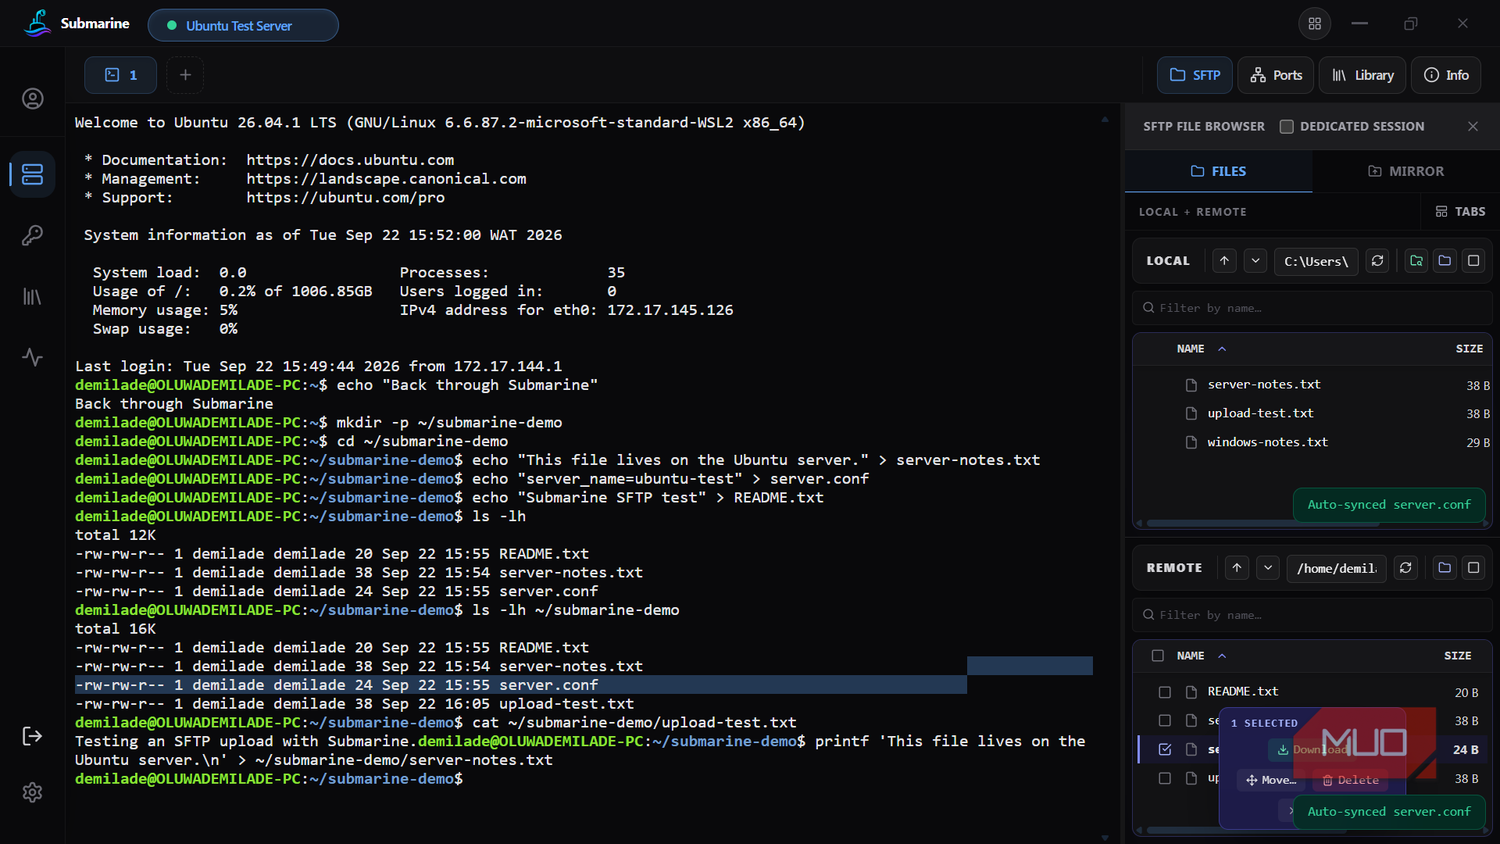Open the servers view in the sidebar

click(x=33, y=174)
